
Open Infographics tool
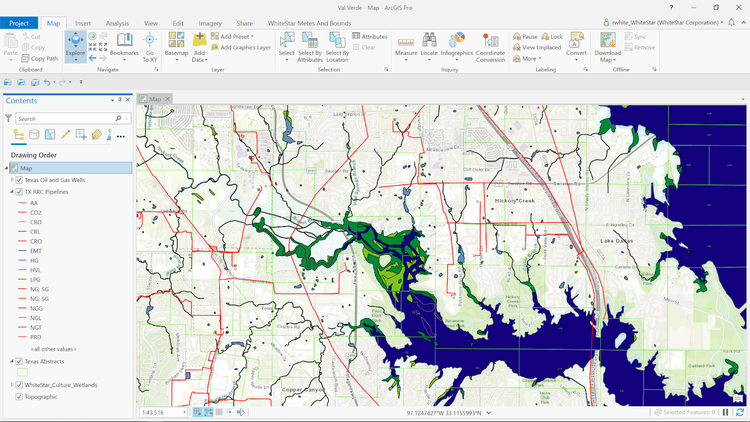(x=457, y=47)
